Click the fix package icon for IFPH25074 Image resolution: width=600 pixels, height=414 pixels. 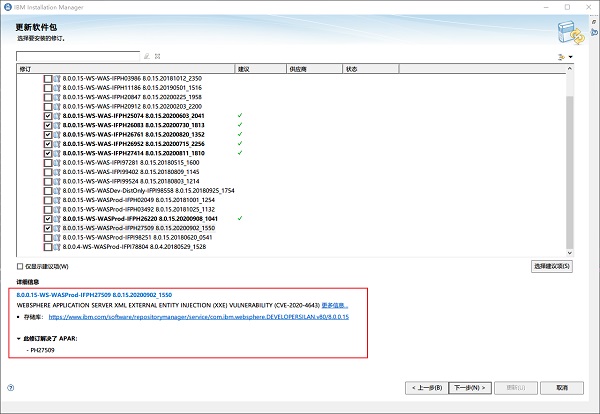pos(58,116)
